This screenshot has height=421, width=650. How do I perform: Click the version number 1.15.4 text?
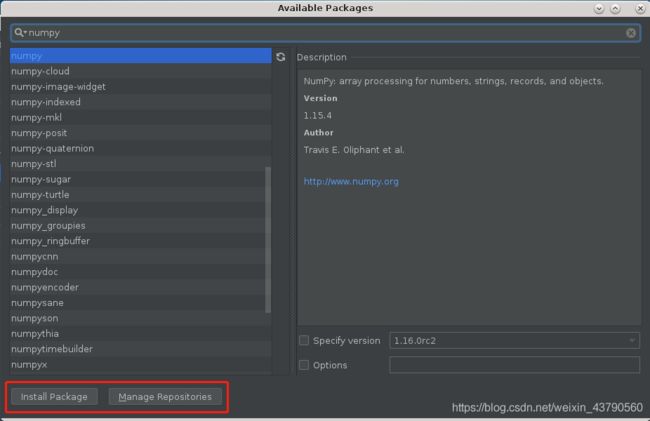318,116
